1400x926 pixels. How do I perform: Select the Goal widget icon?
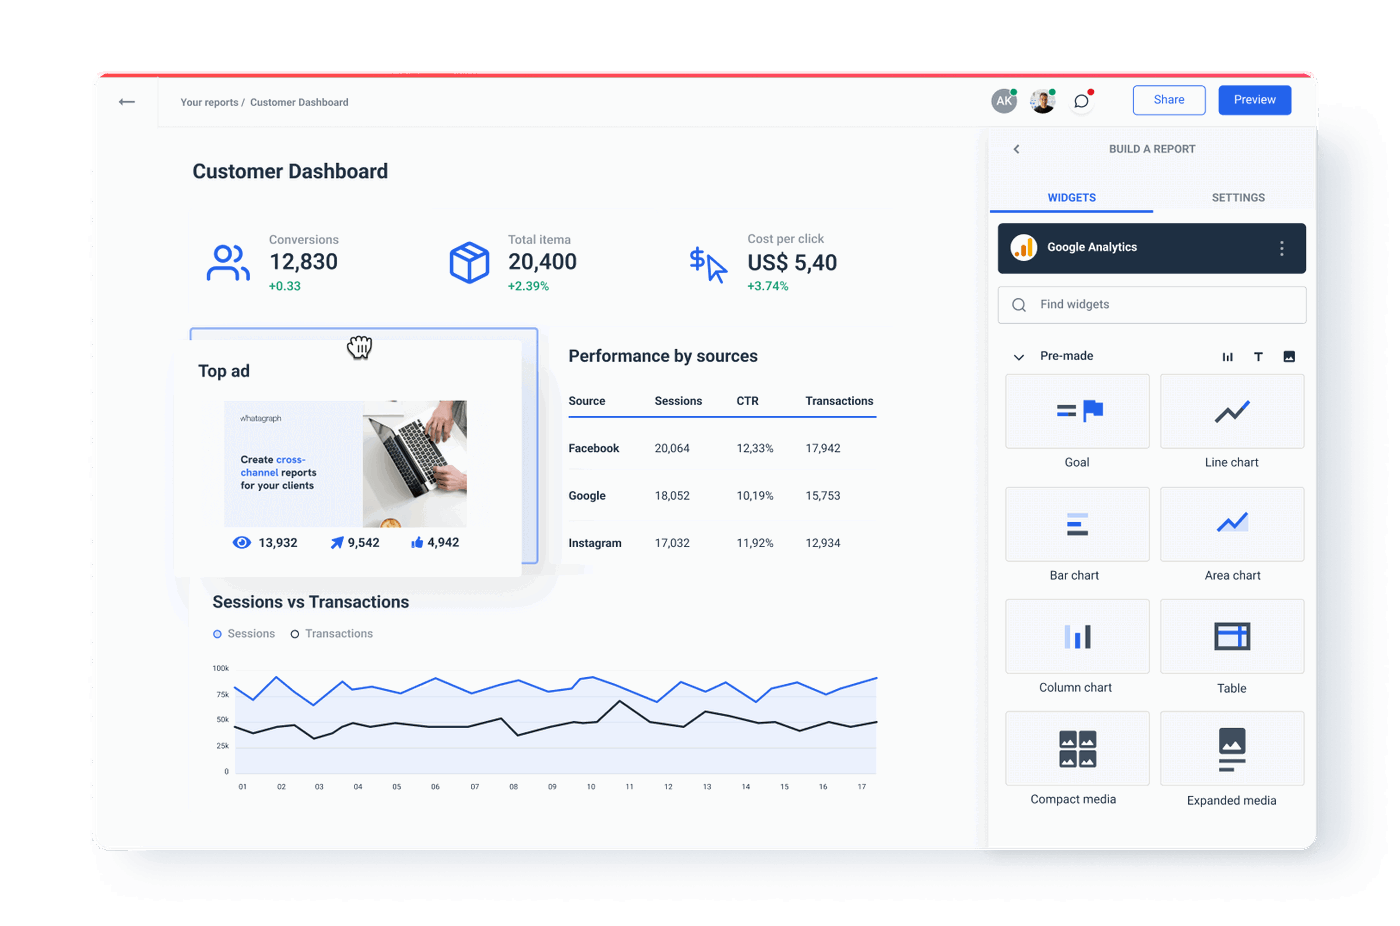point(1077,410)
